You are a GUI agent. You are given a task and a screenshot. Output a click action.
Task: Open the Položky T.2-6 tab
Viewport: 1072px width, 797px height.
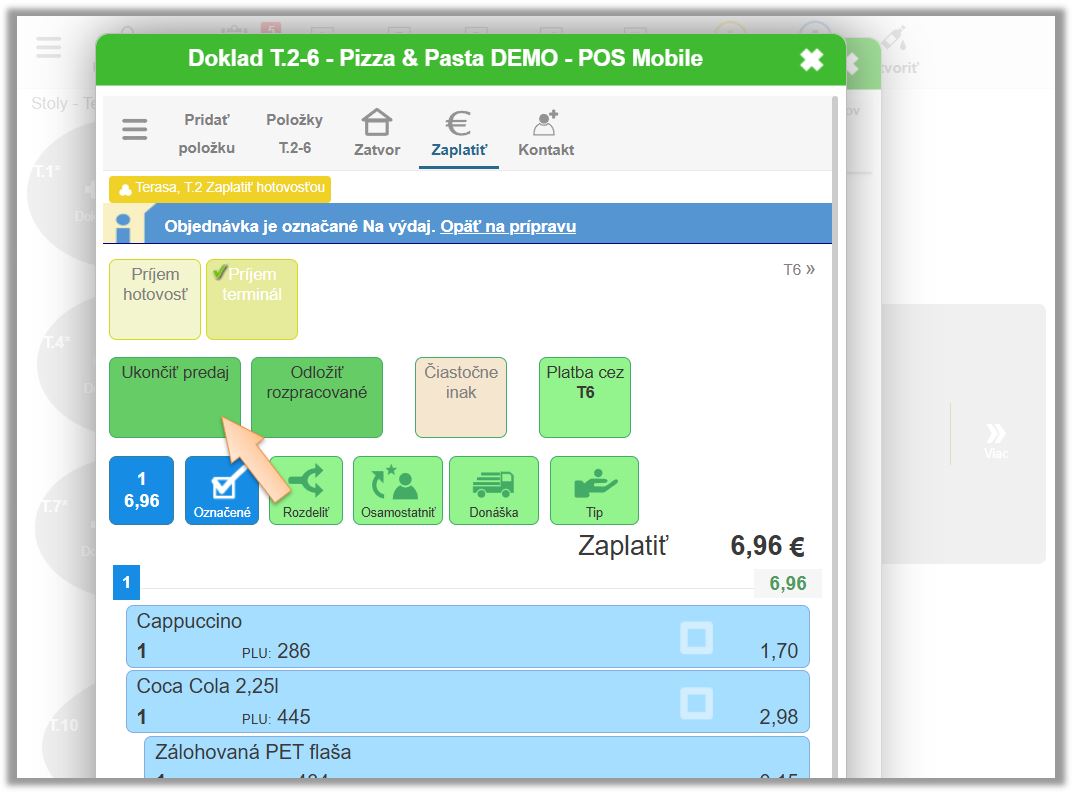[294, 132]
